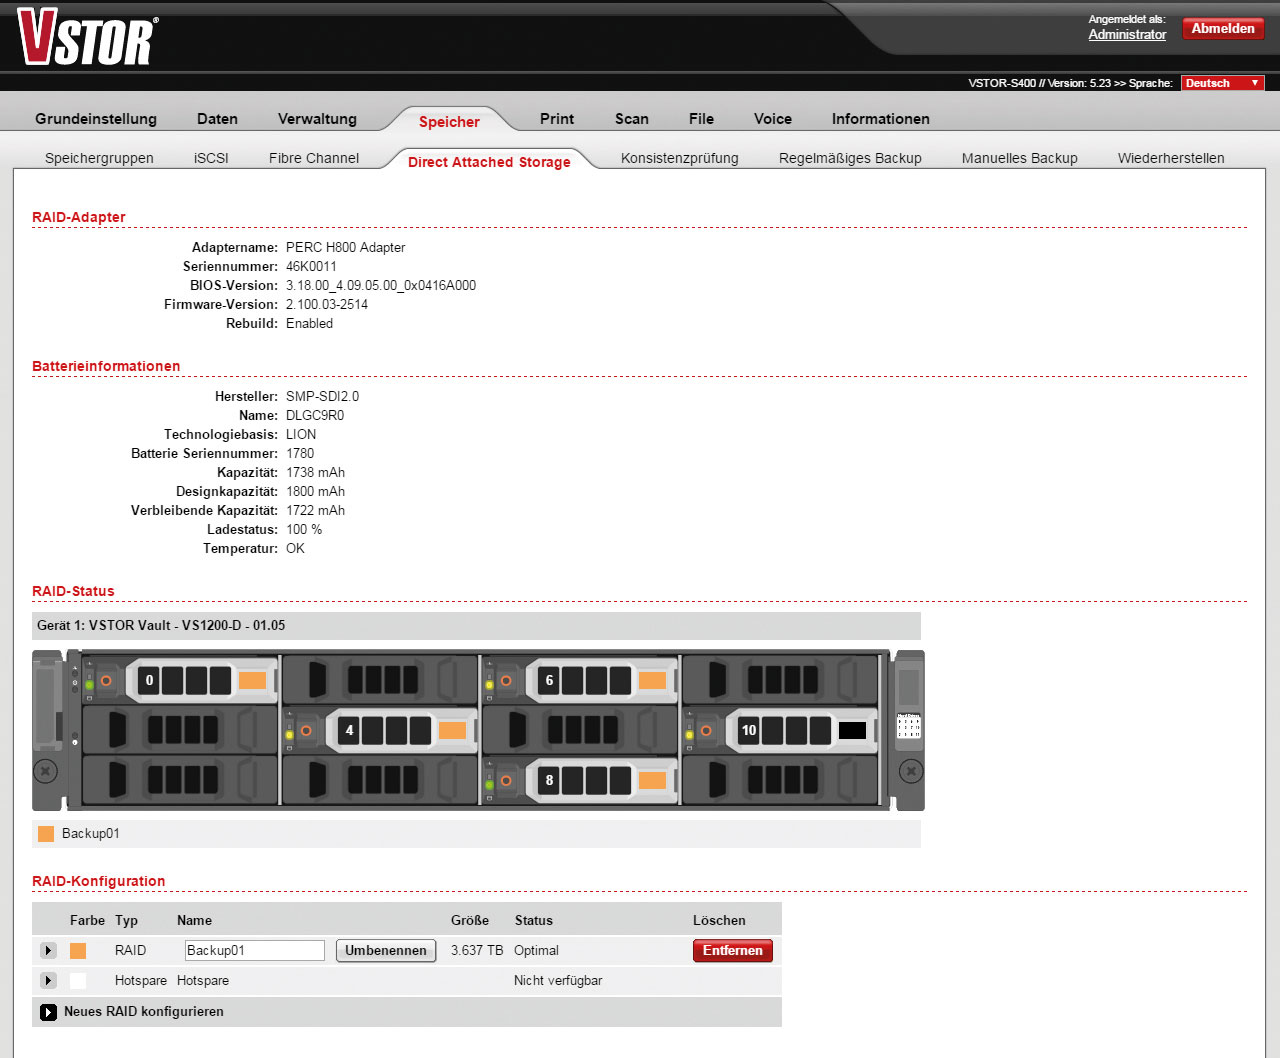Screen dimensions: 1280x1058
Task: Click the 1800 mAh Designkapazität value
Action: [x=315, y=491]
